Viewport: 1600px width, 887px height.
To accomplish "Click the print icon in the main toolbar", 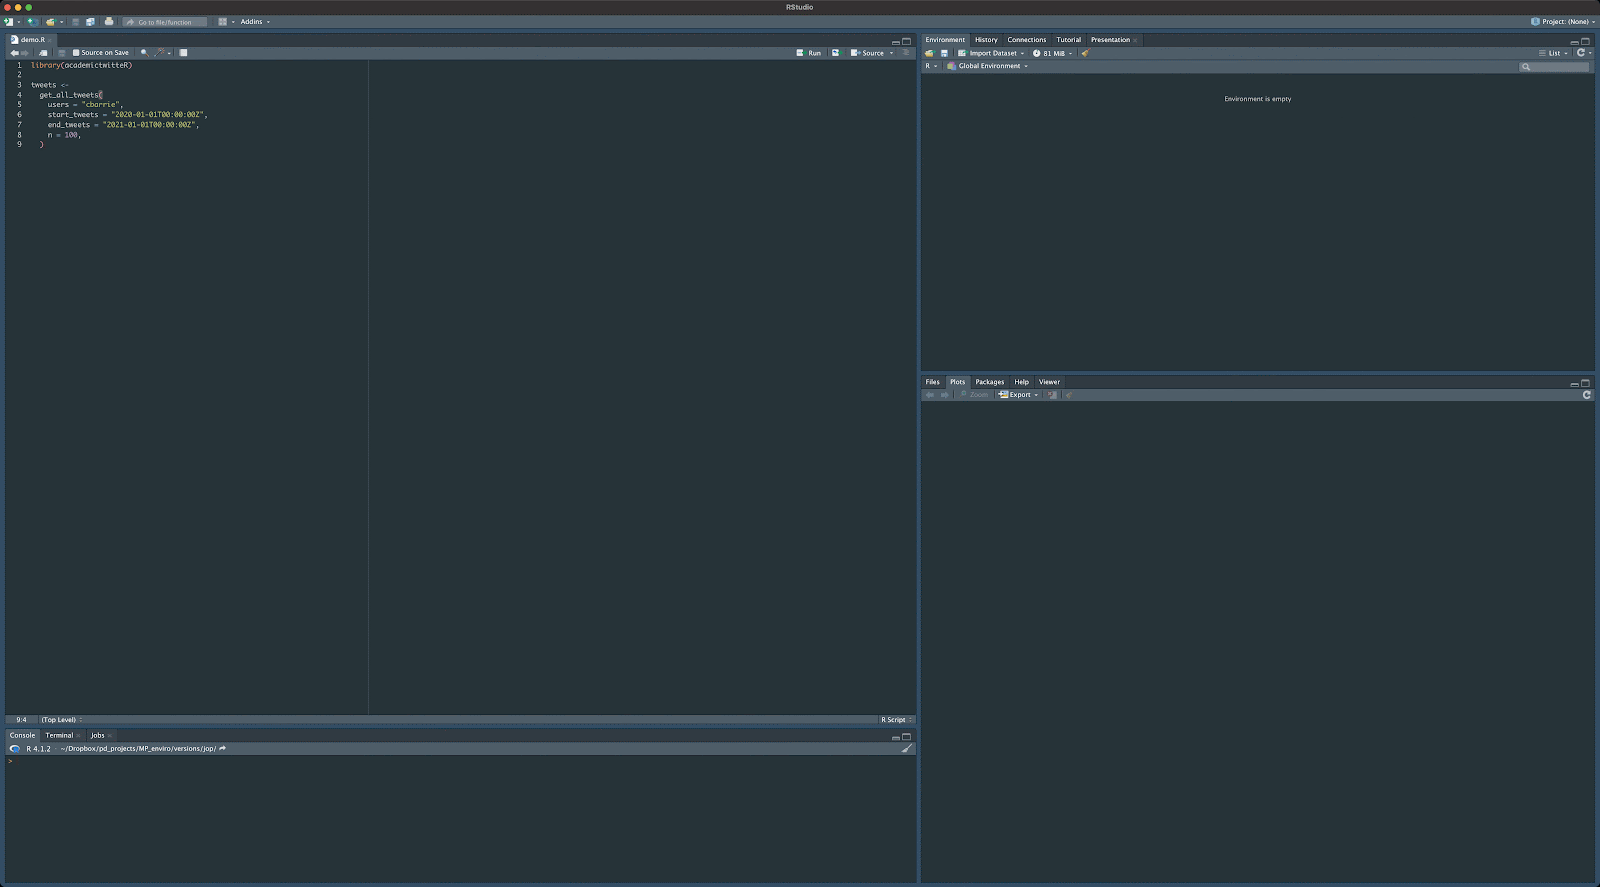I will point(109,22).
